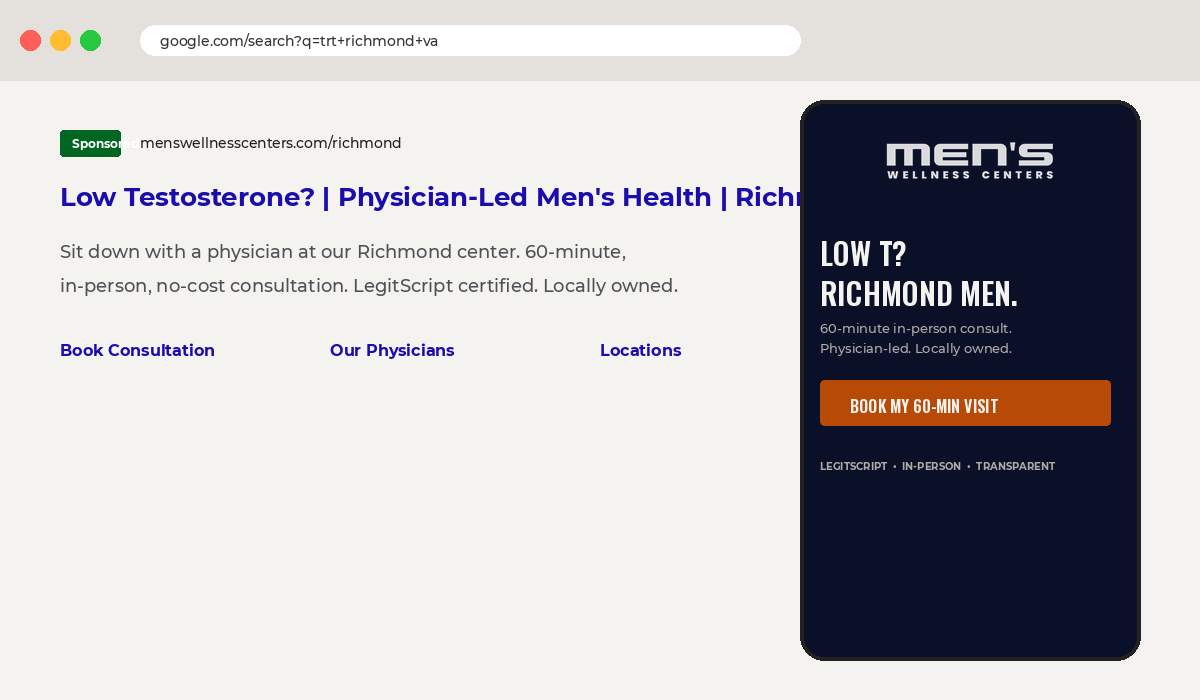The width and height of the screenshot is (1200, 700).
Task: Open the Our Physicians sitelink
Action: point(392,350)
